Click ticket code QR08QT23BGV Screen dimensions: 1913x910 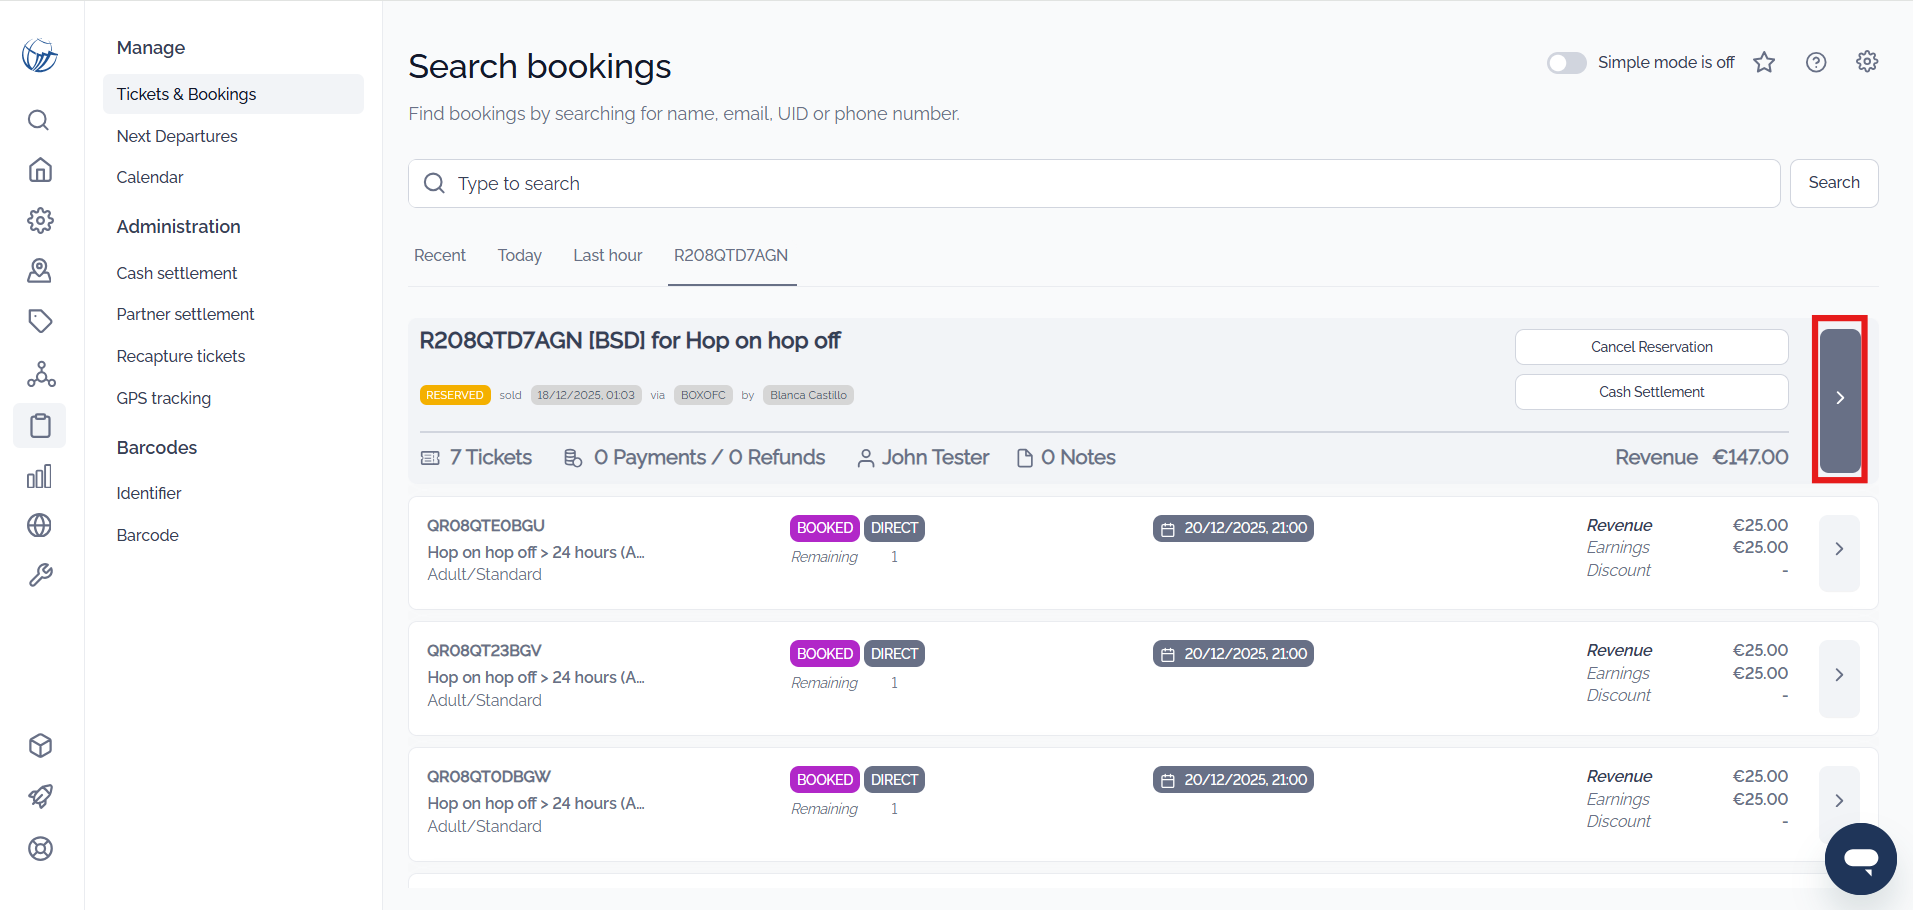tap(484, 650)
